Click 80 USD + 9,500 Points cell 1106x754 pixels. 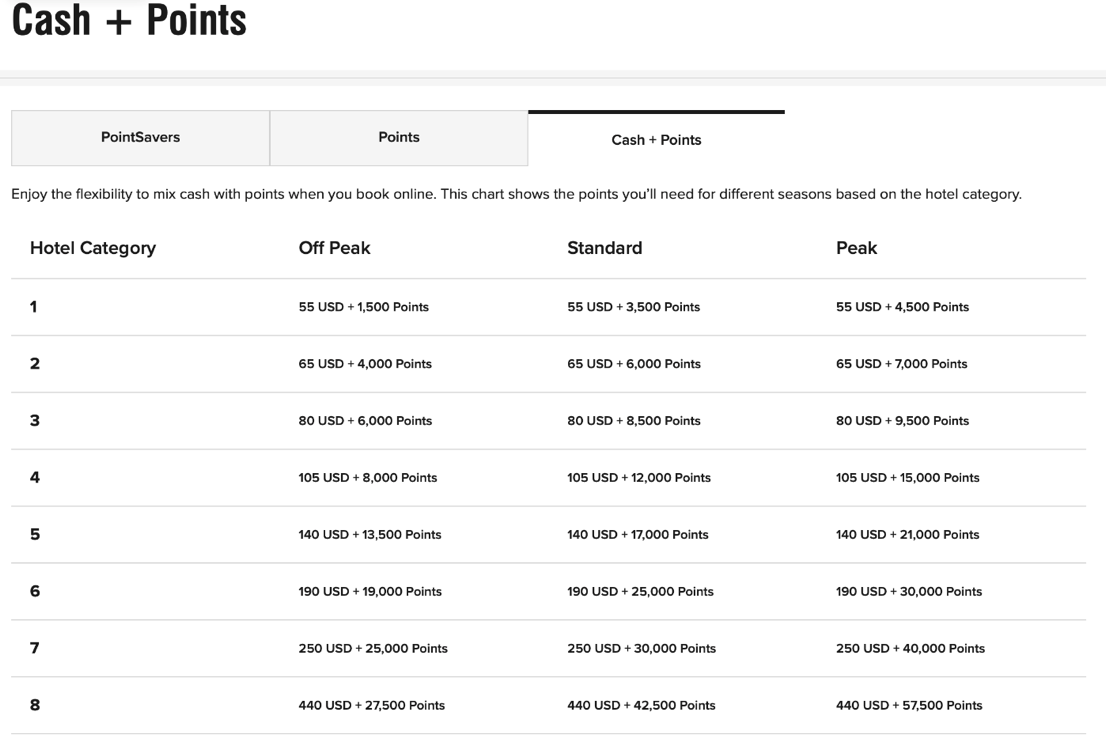pyautogui.click(x=903, y=421)
